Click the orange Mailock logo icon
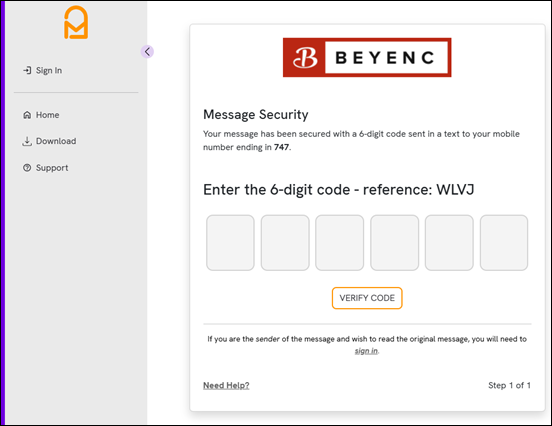The height and width of the screenshot is (426, 552). point(76,22)
